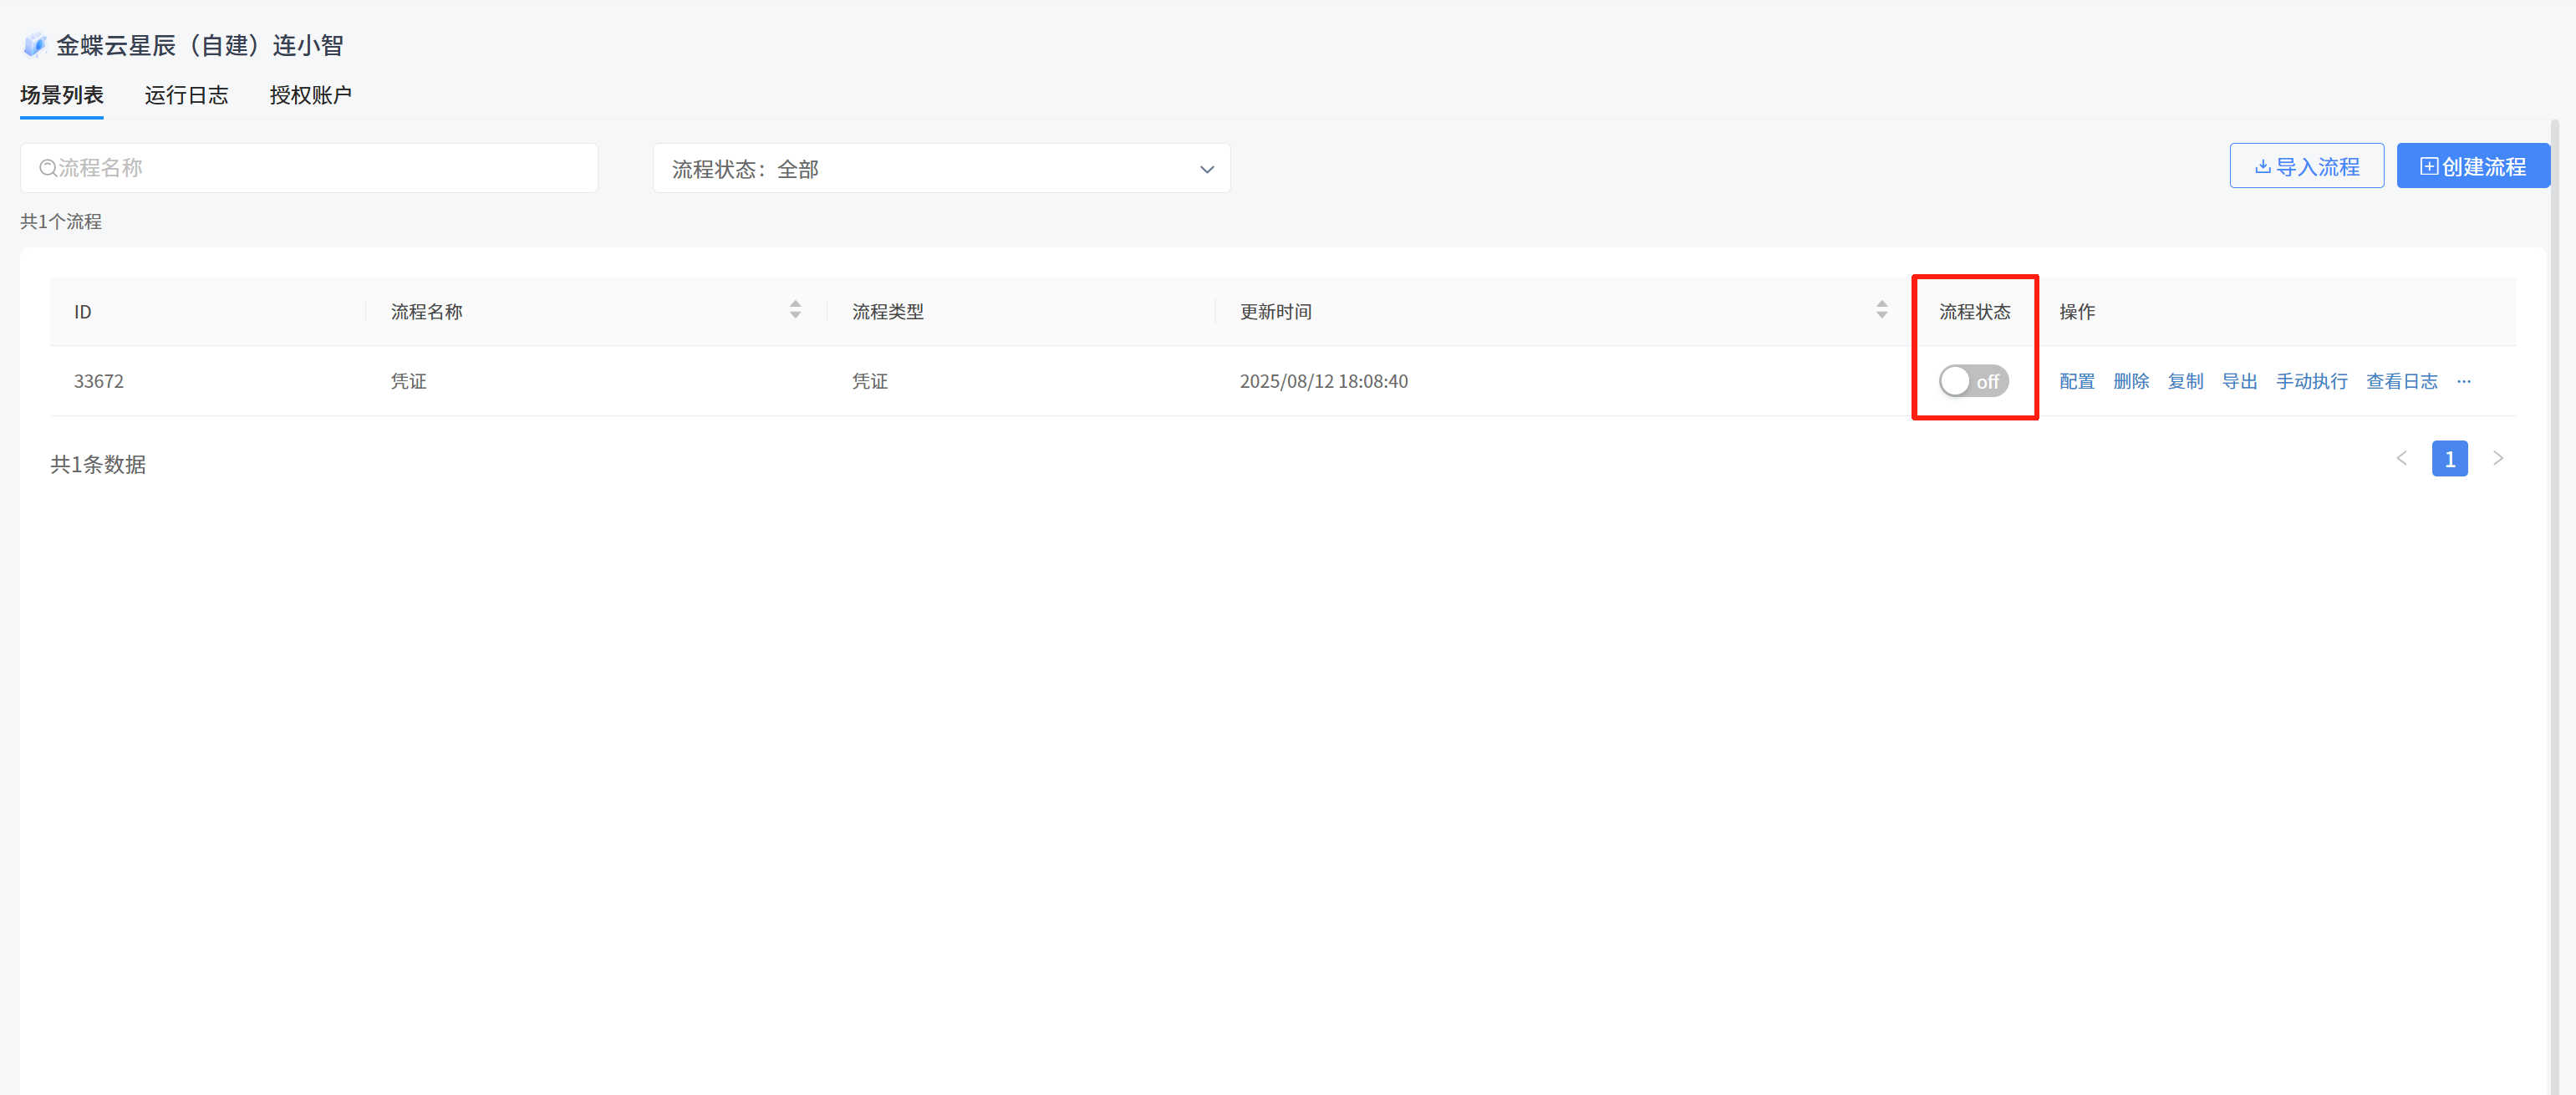Select page 1 in pagination

(2449, 459)
